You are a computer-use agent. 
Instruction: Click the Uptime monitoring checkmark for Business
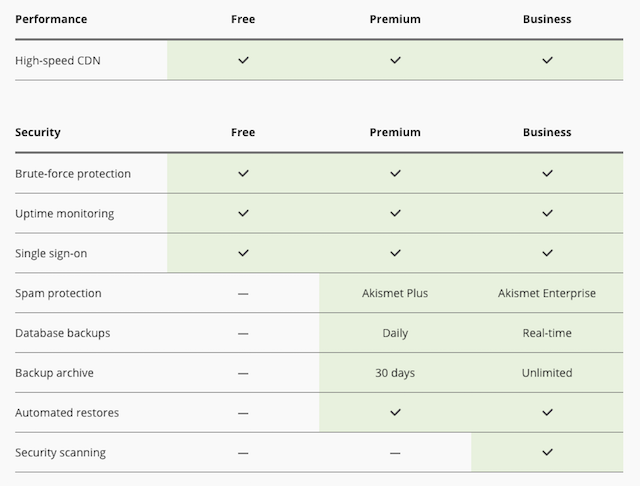pyautogui.click(x=547, y=213)
